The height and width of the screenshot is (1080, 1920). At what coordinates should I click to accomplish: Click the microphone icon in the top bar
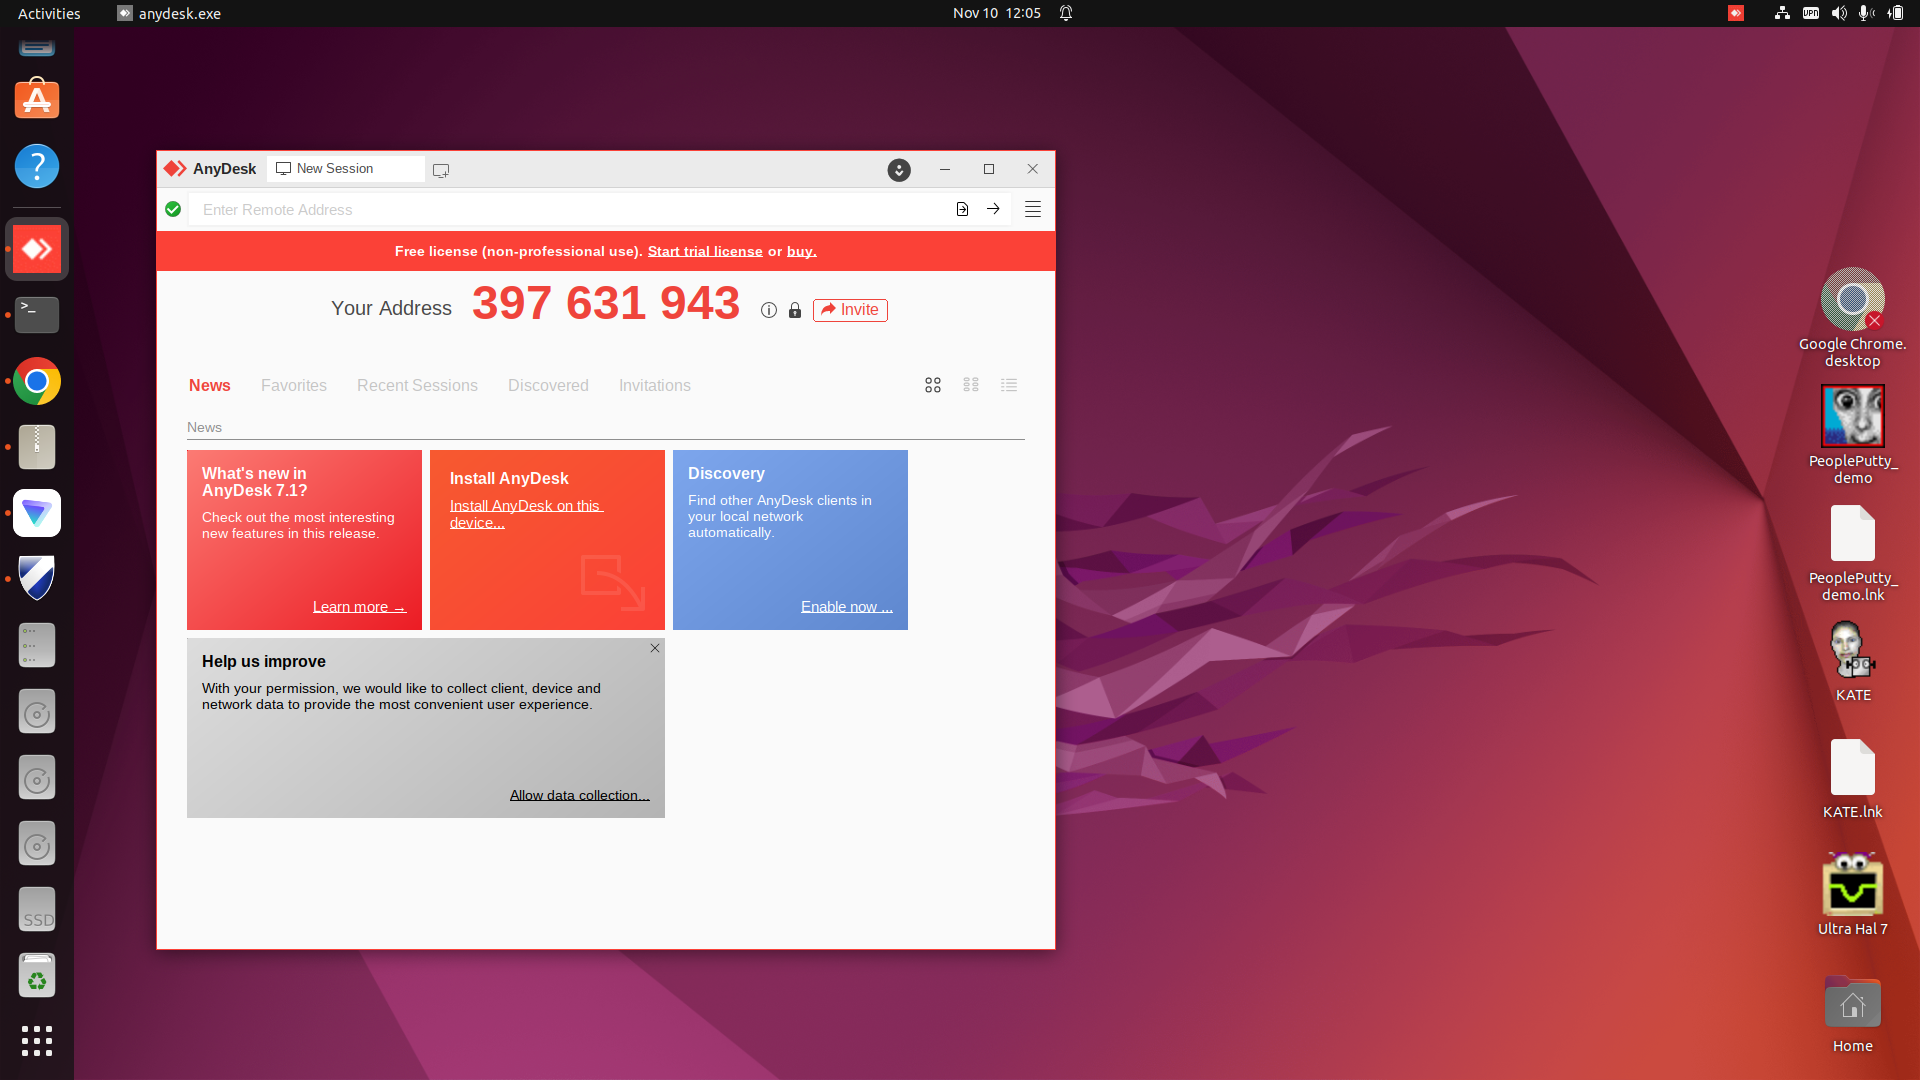tap(1866, 13)
